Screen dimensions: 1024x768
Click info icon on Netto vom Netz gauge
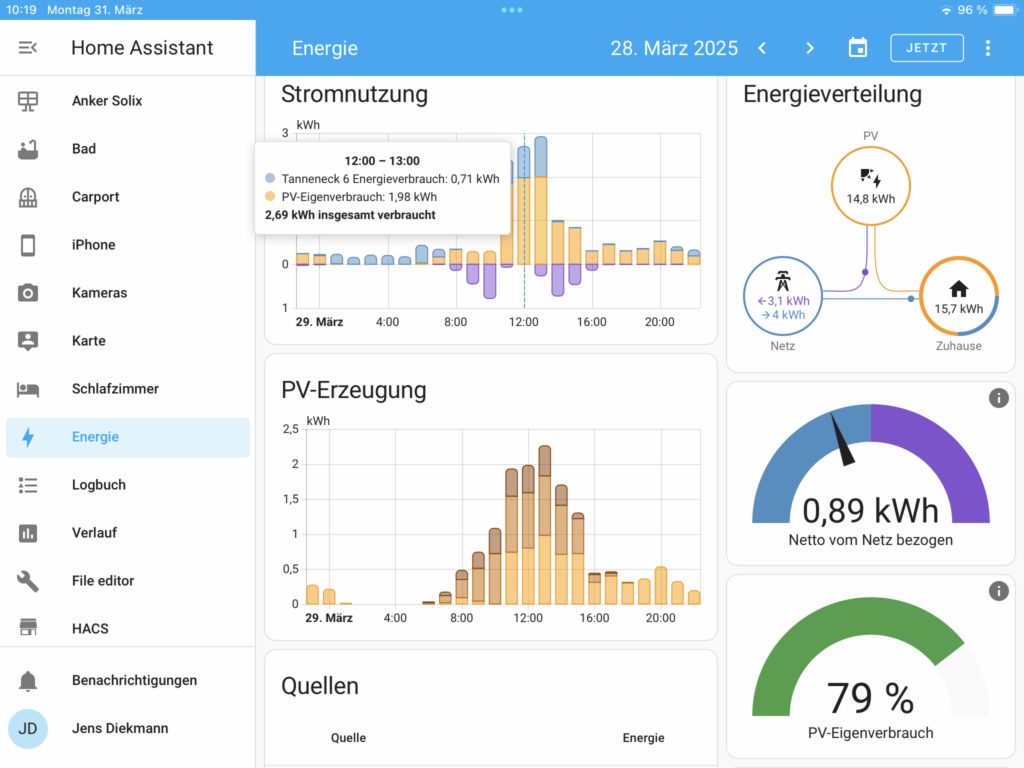tap(998, 398)
